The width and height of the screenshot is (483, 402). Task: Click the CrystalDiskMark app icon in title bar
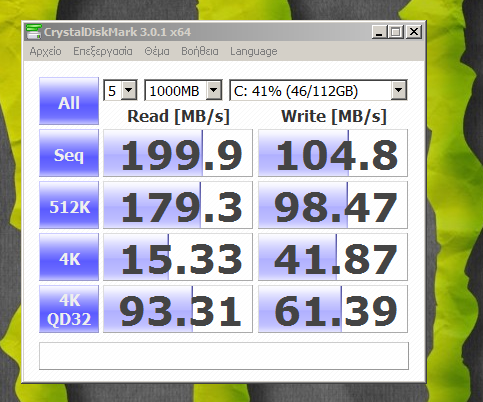(34, 32)
